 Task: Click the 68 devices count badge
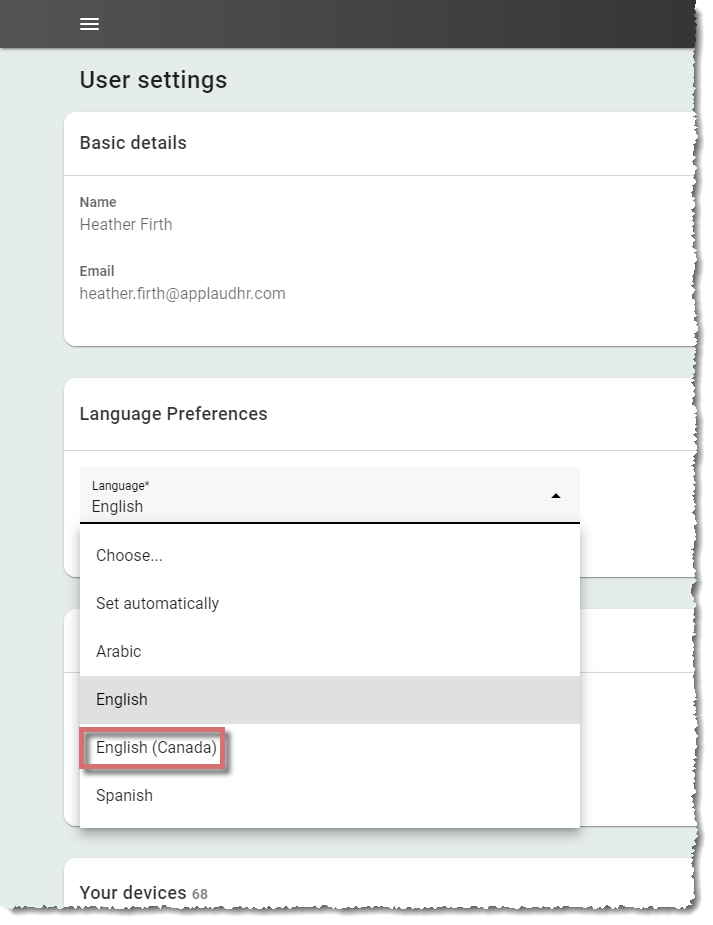pos(200,894)
